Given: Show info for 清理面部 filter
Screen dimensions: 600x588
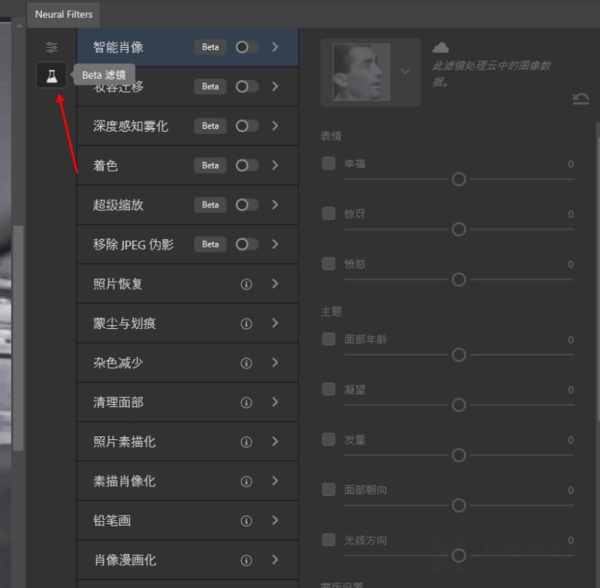Looking at the screenshot, I should (246, 402).
